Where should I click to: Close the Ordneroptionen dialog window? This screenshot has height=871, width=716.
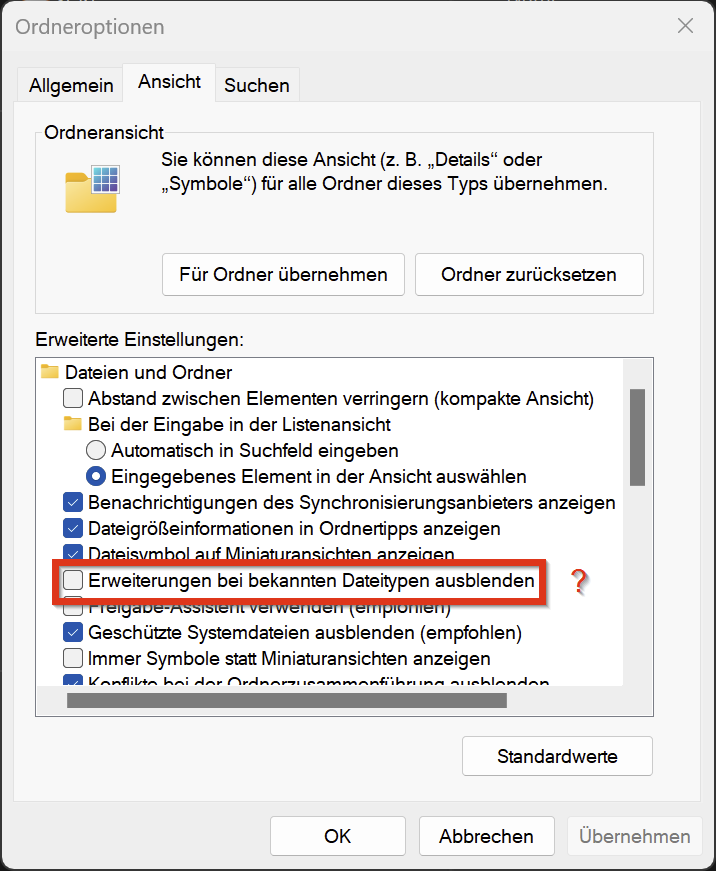coord(685,26)
